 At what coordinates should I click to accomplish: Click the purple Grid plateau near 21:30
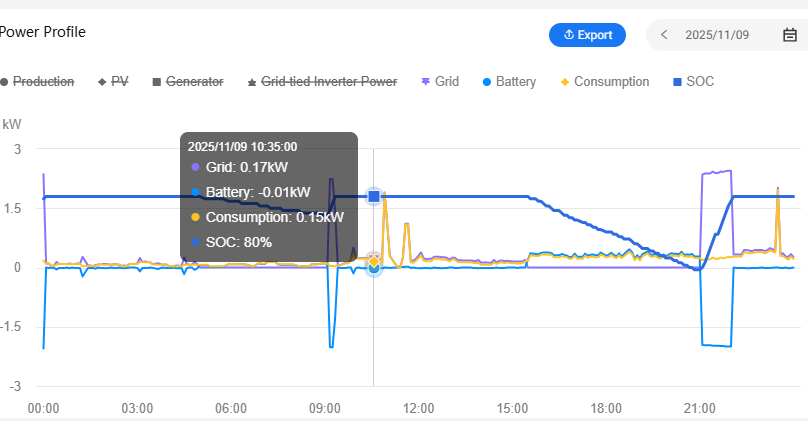click(x=717, y=172)
